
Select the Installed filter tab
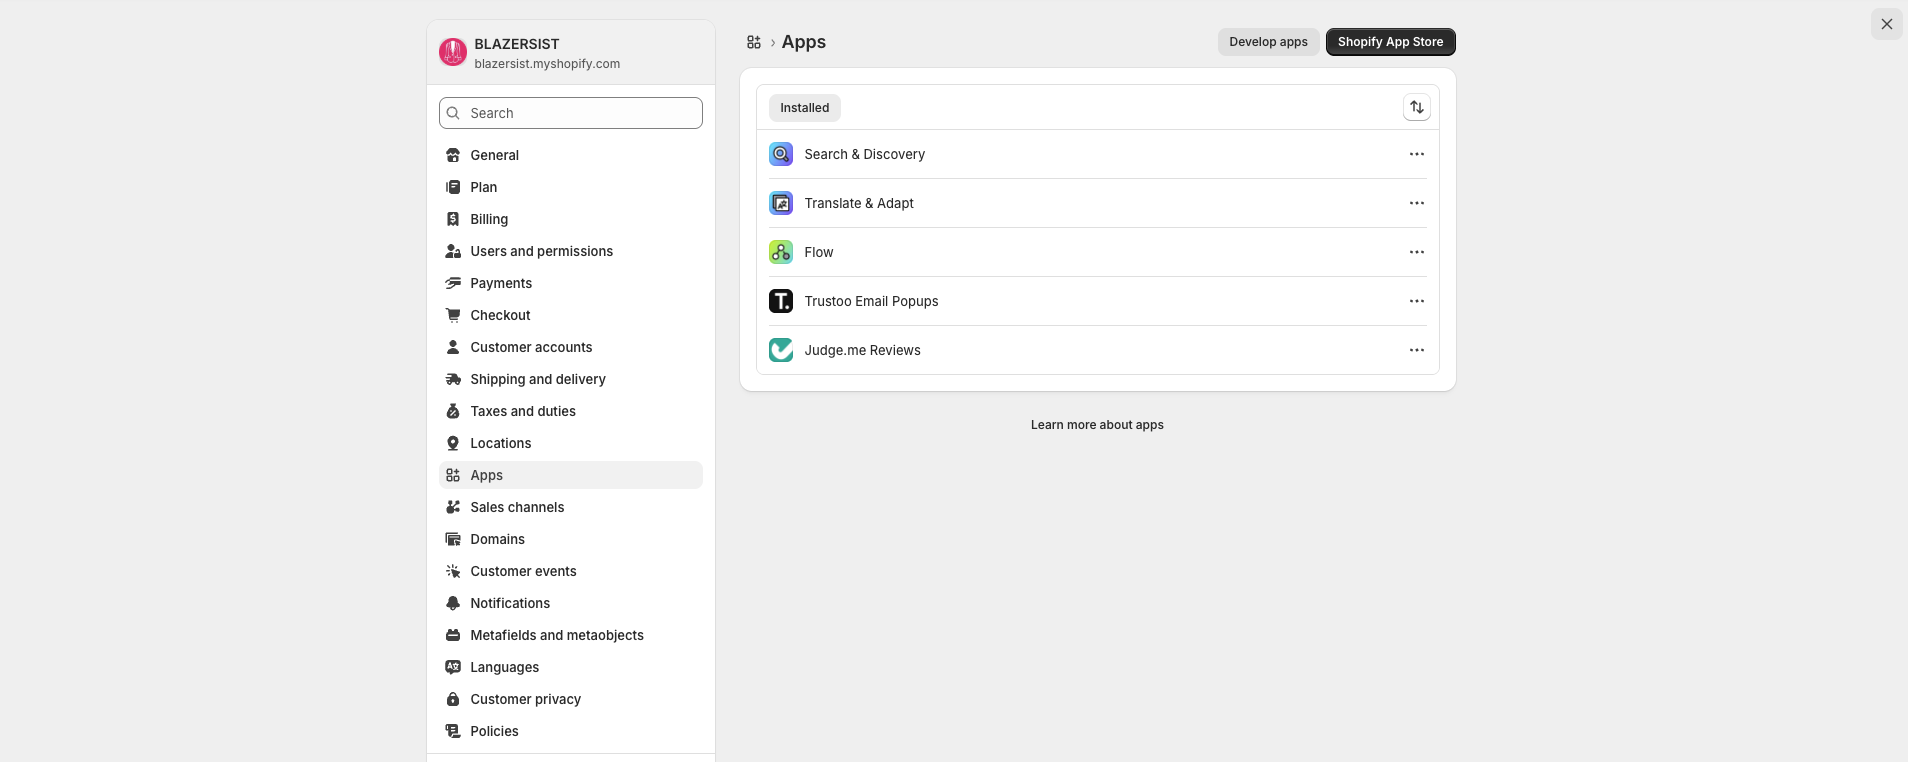pyautogui.click(x=804, y=108)
